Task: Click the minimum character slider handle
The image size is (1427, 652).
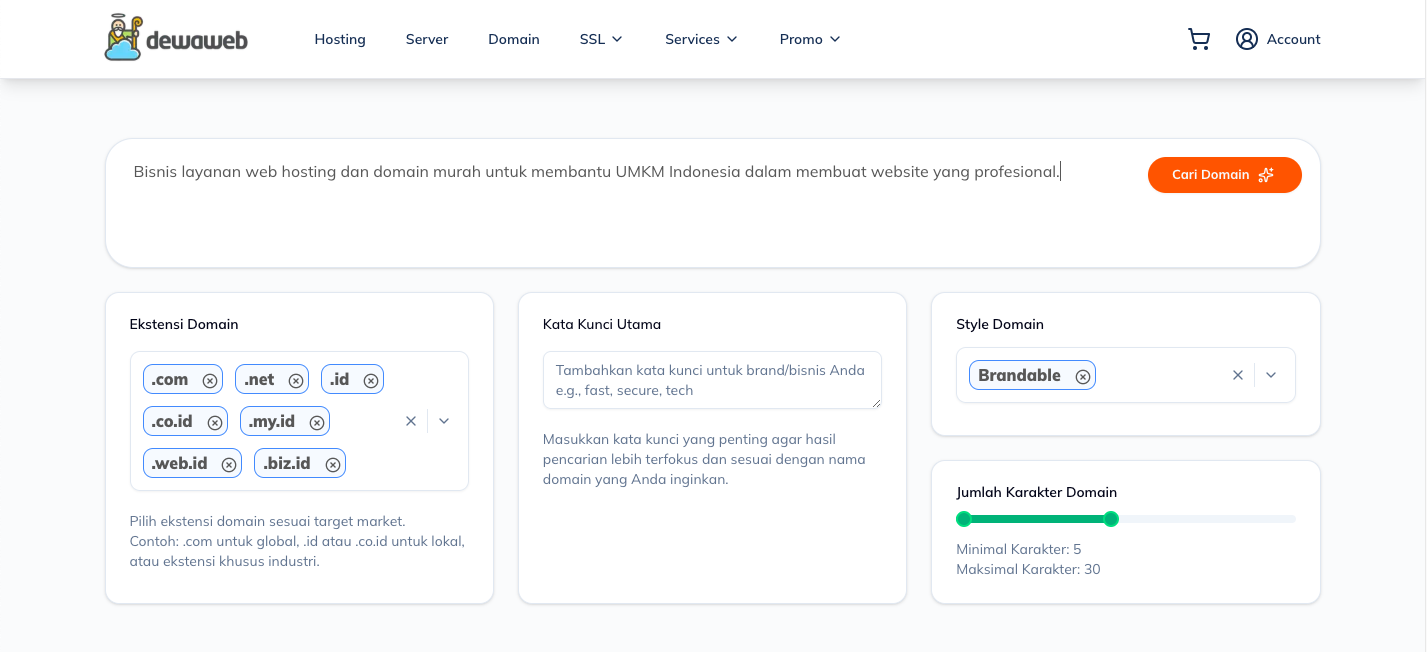Action: pos(964,519)
